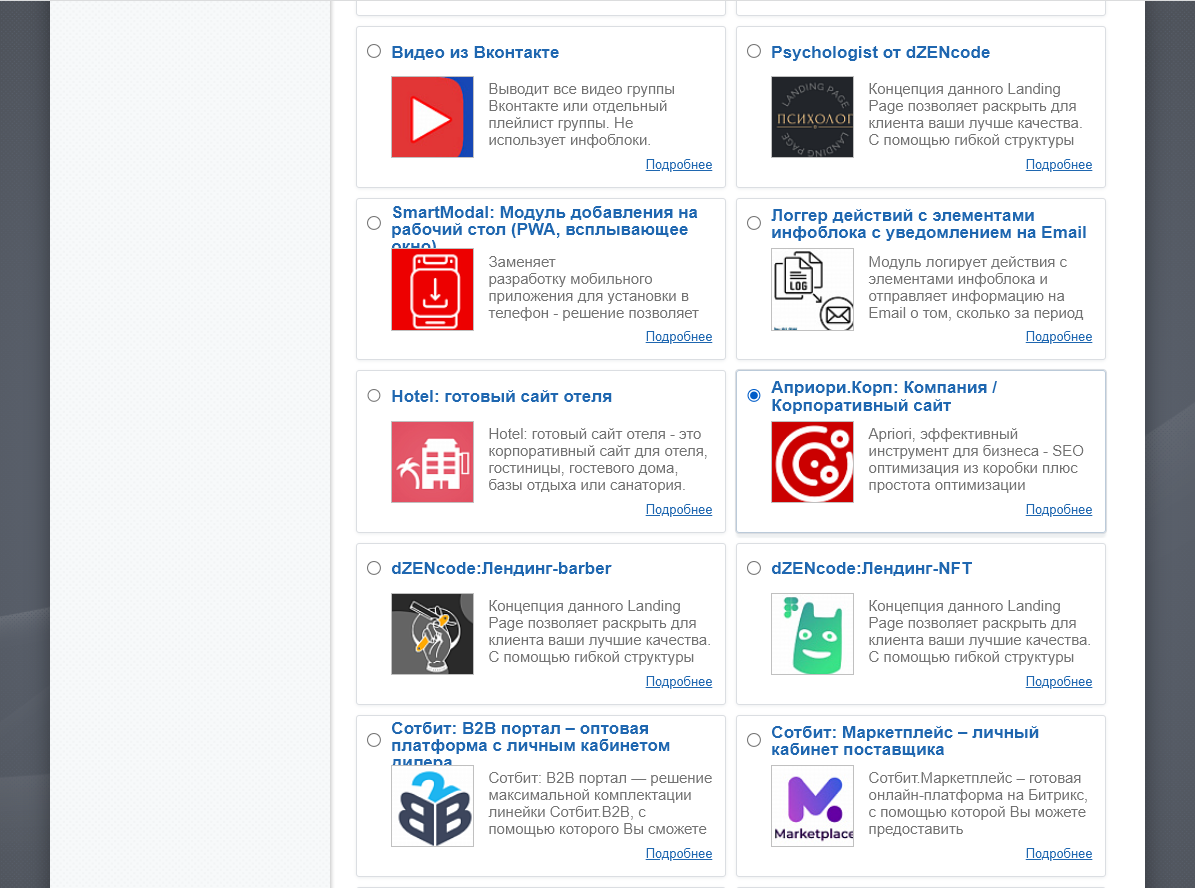Click the Априори.Корп red circles icon
Viewport: 1195px width, 888px height.
[812, 461]
